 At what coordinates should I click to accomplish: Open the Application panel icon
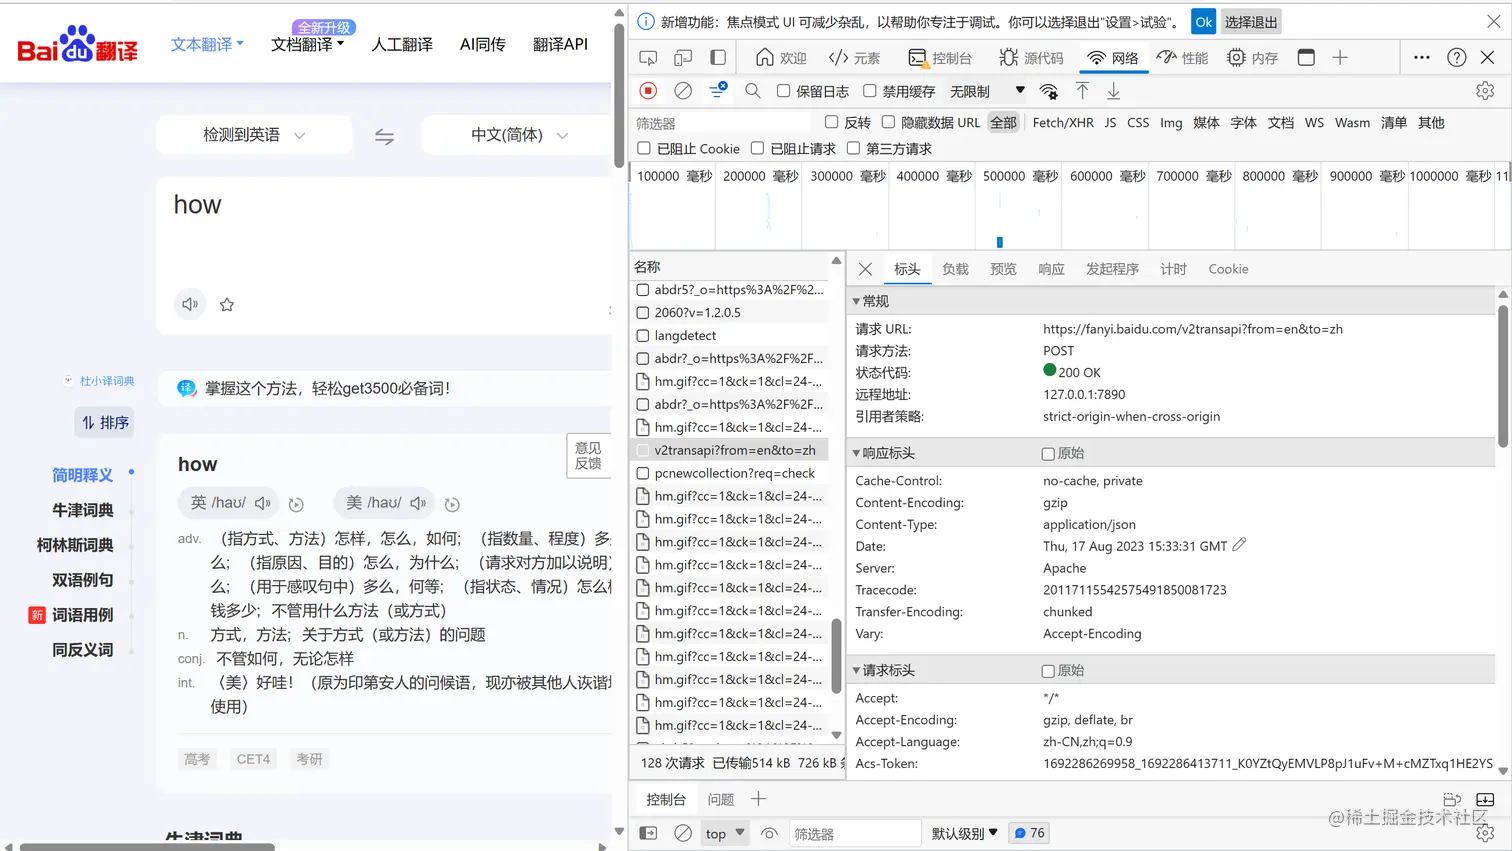click(1306, 58)
